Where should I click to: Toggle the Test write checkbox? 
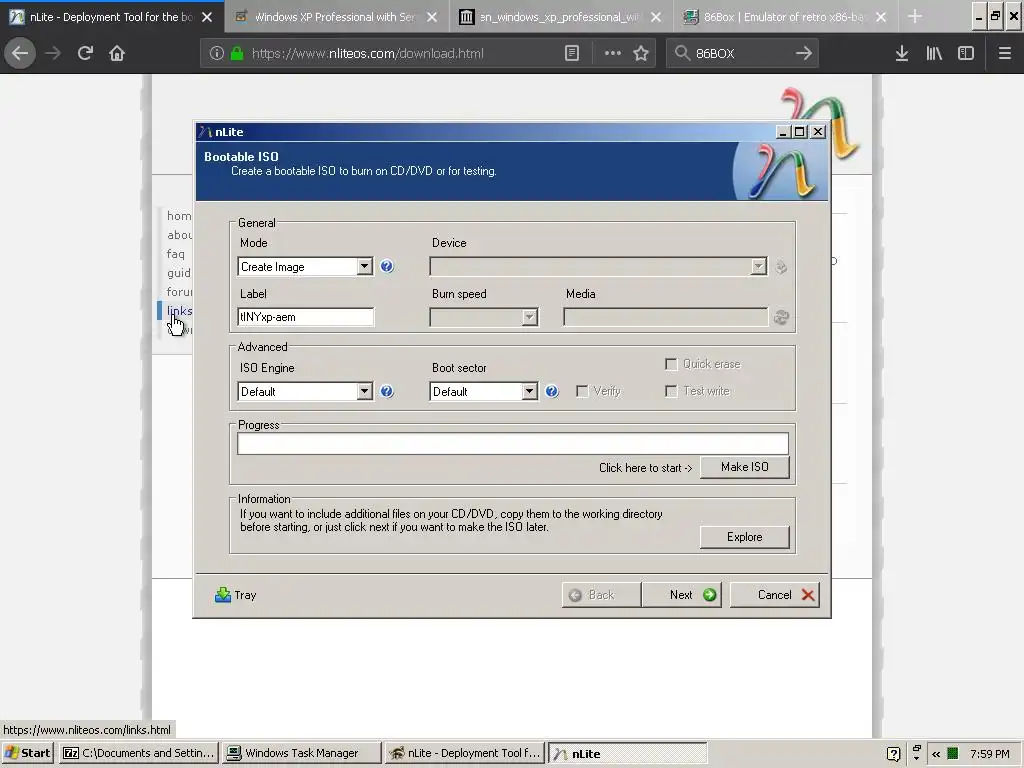671,391
